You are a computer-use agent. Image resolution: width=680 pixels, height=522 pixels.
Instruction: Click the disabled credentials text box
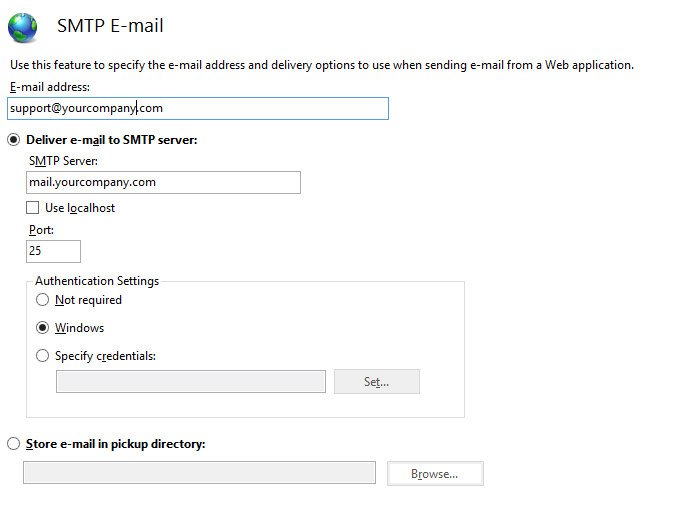tap(191, 382)
